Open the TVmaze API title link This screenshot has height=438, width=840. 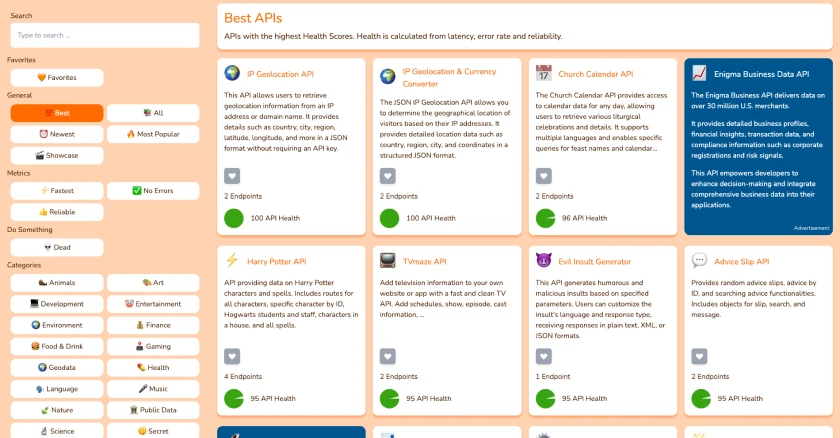[424, 261]
